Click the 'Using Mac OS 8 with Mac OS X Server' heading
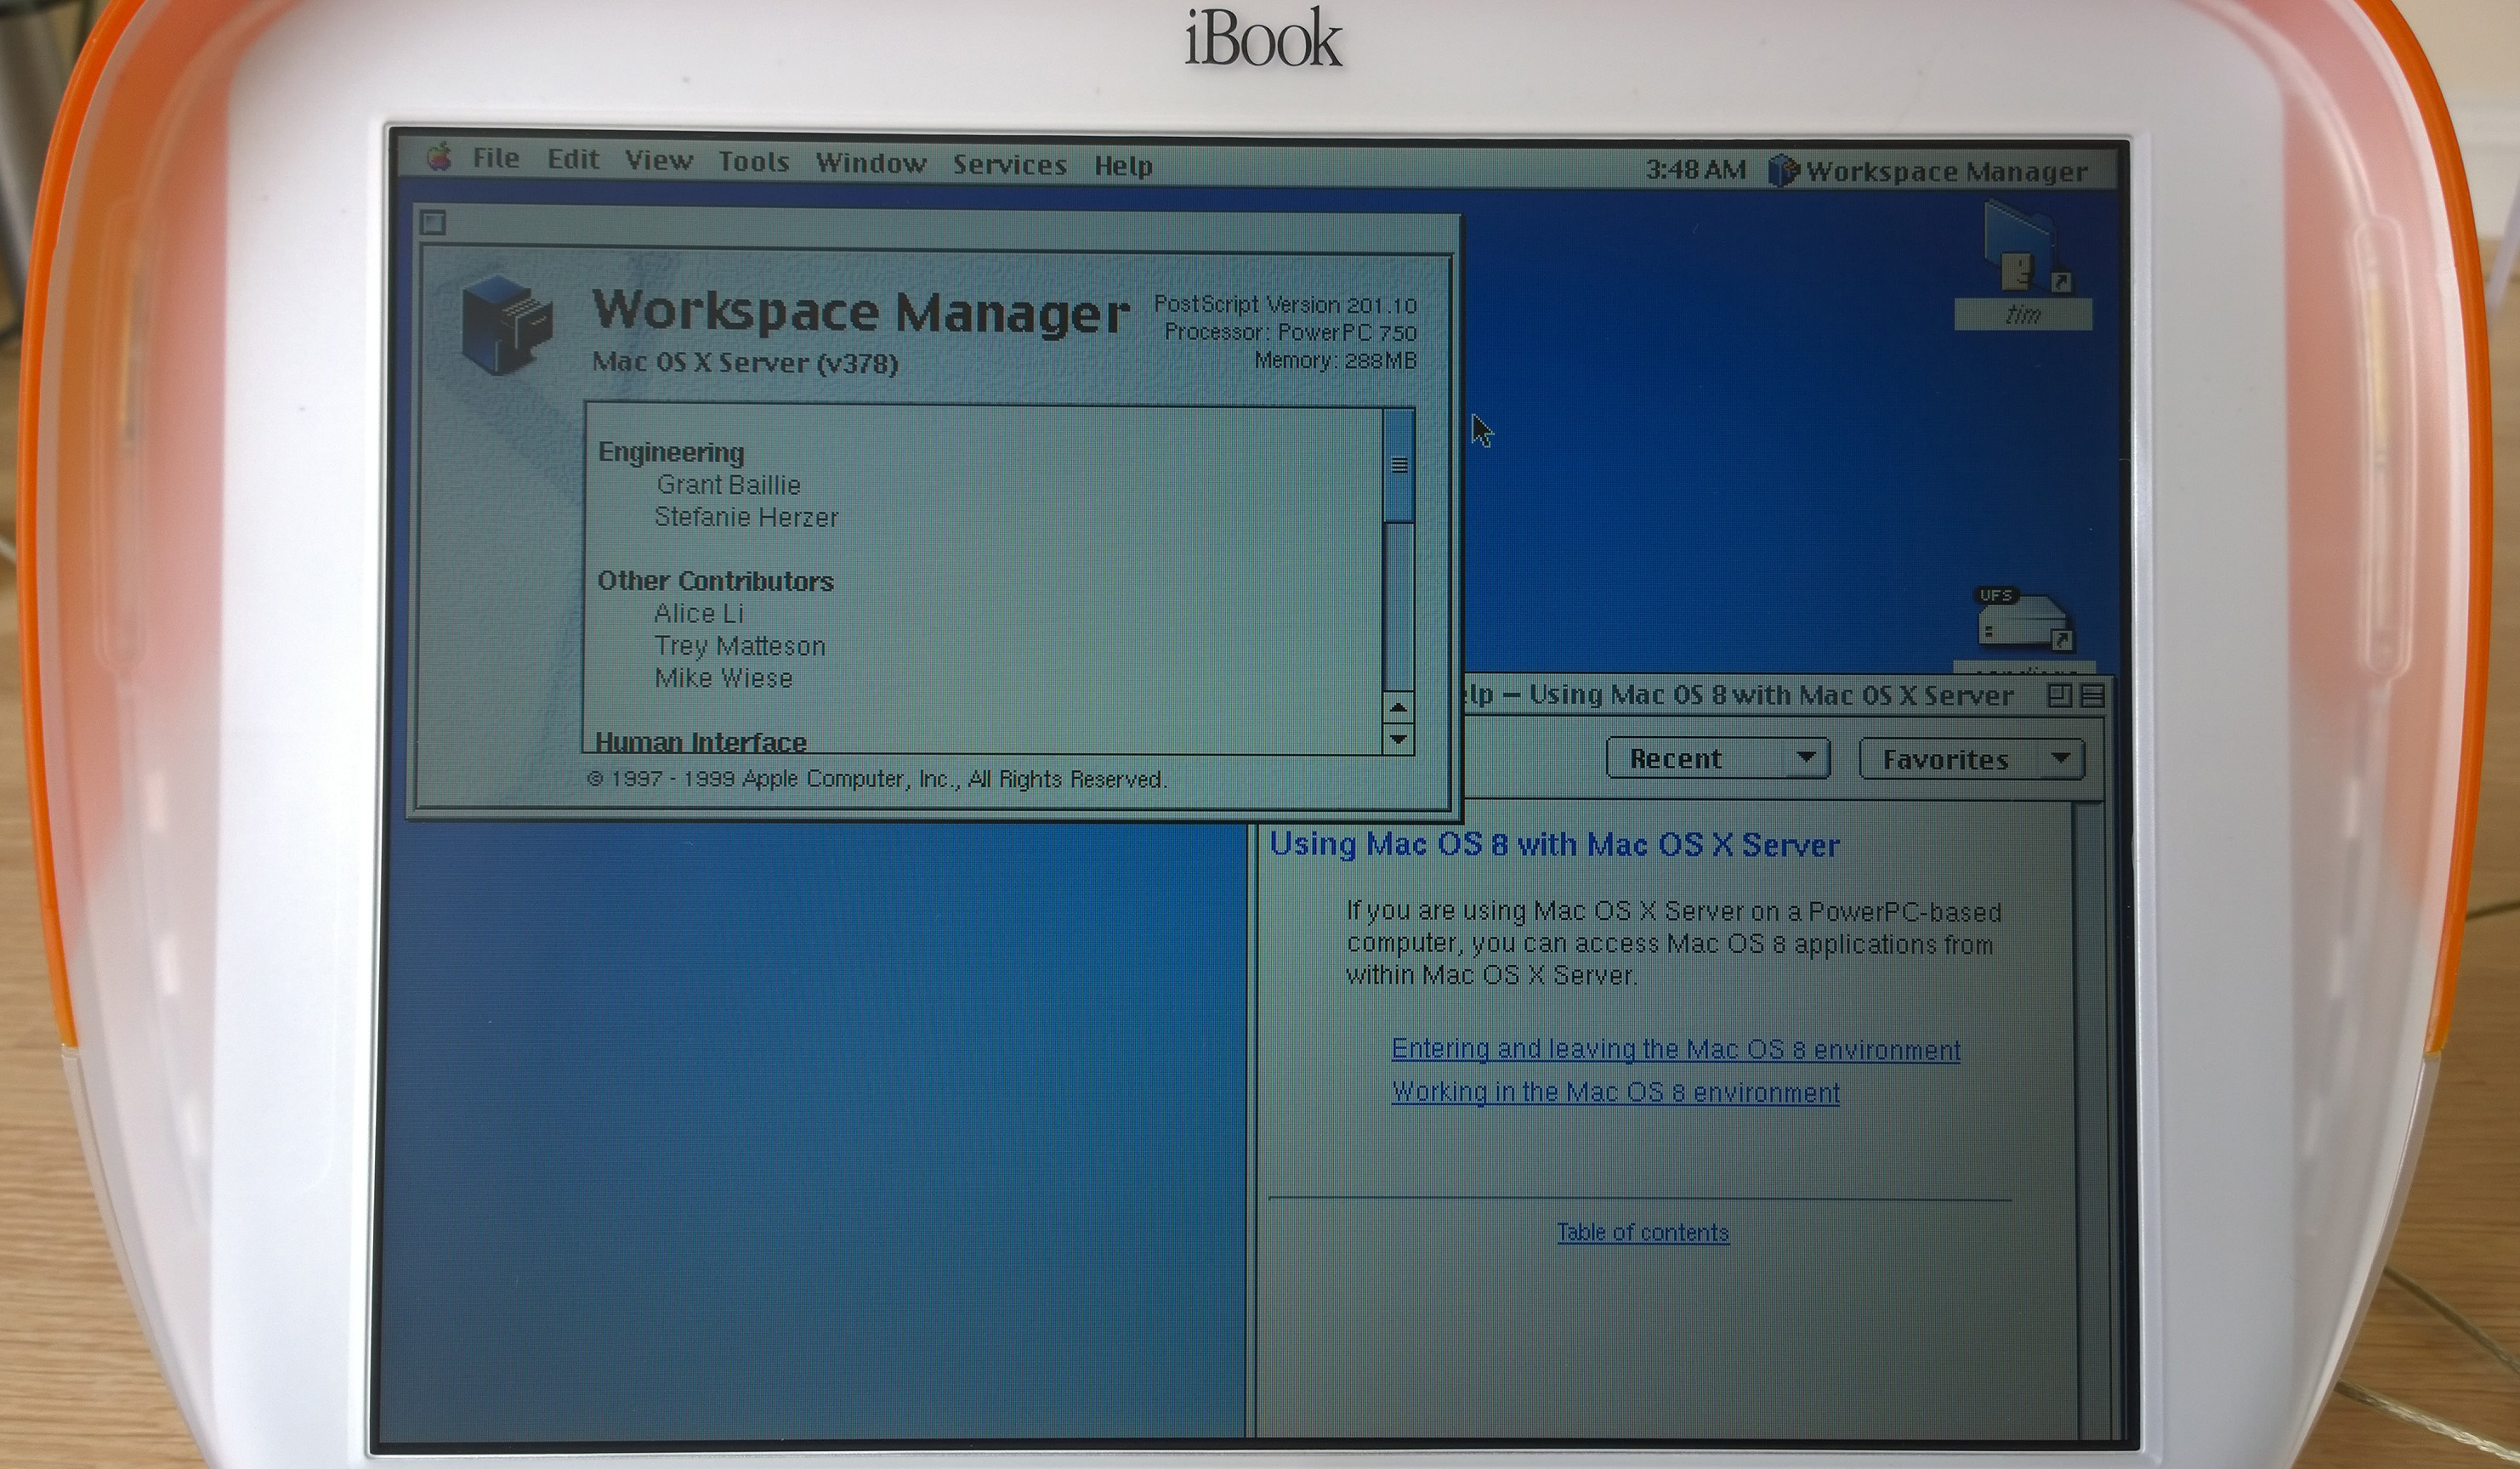 coord(1554,845)
